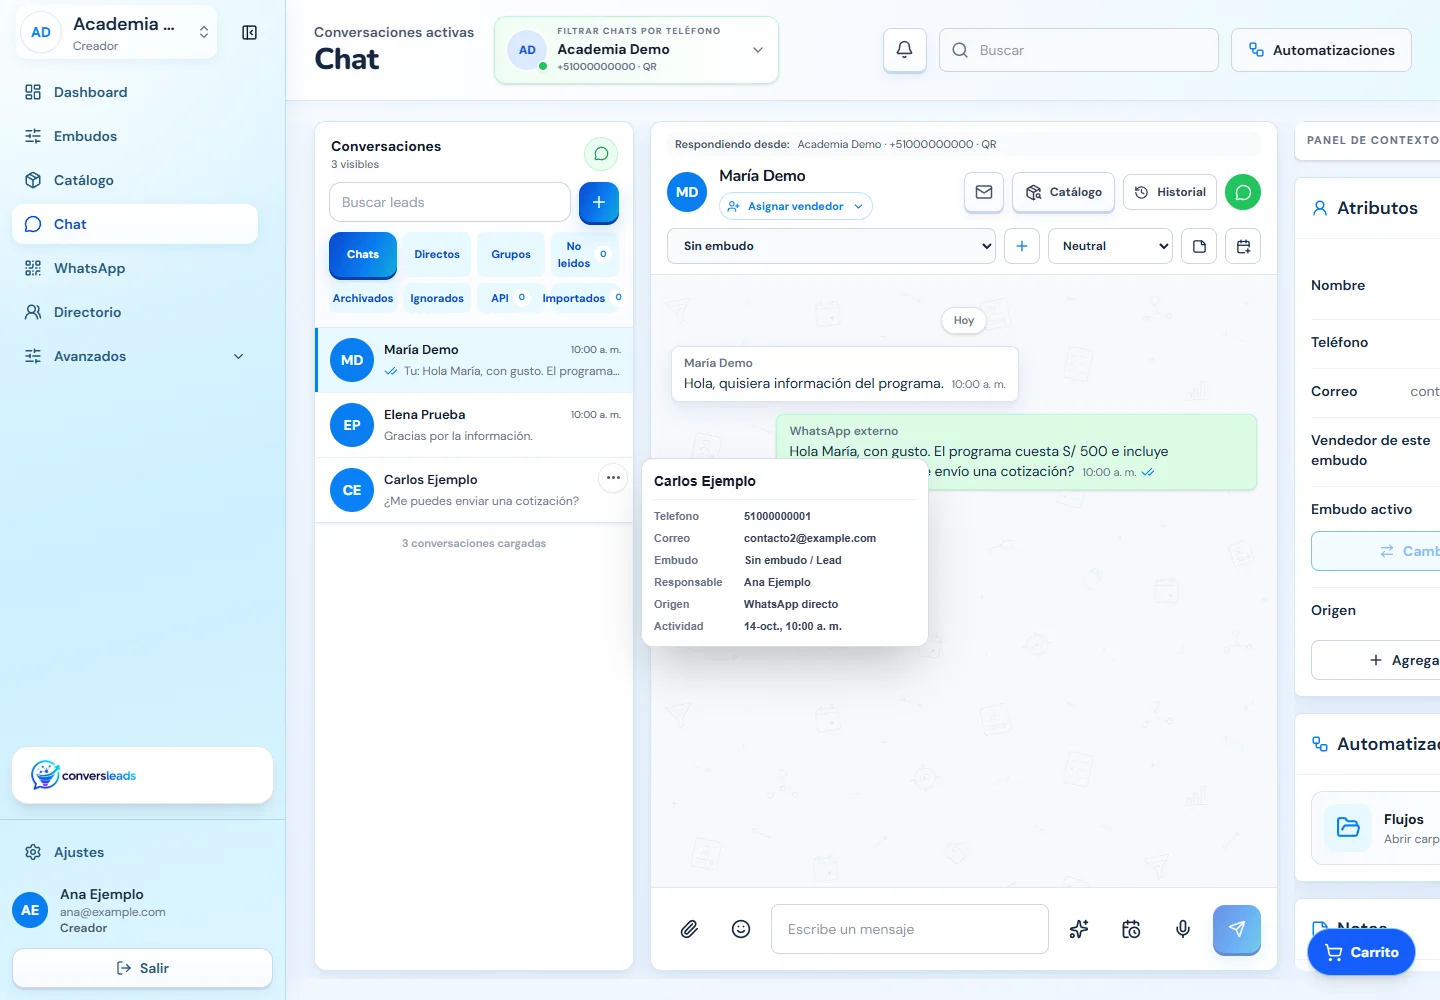
Task: Open the emoji picker
Action: coord(741,929)
